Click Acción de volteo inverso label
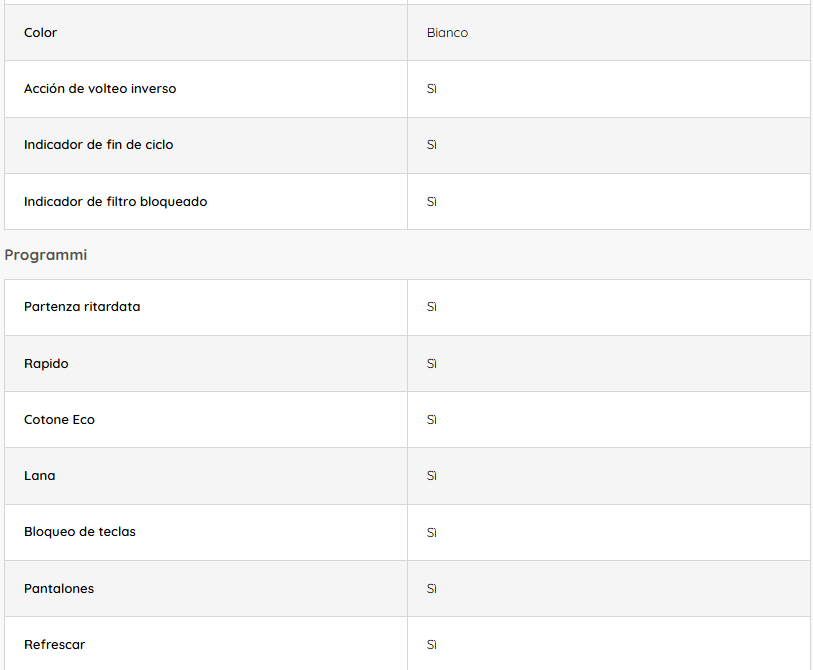 [100, 89]
